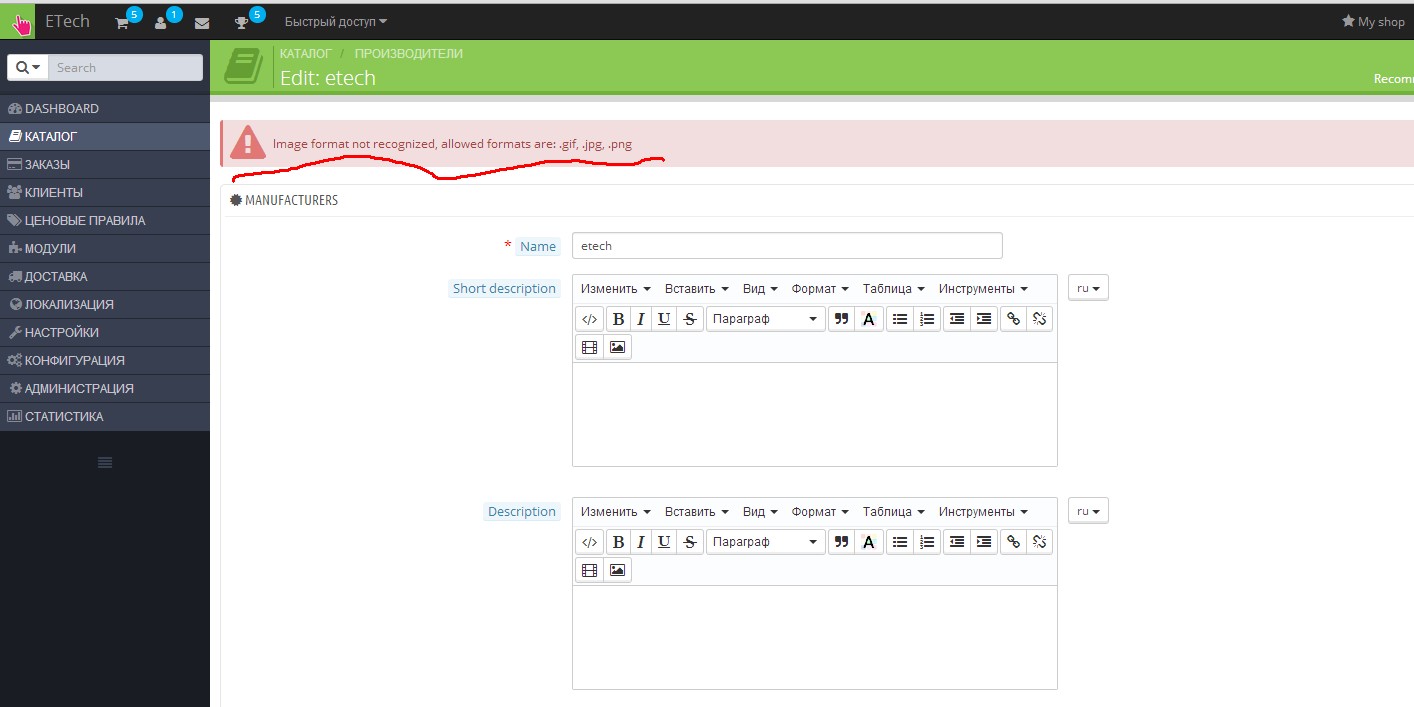The height and width of the screenshot is (707, 1414).
Task: Open Инструменты menu in Description editor
Action: tap(984, 512)
